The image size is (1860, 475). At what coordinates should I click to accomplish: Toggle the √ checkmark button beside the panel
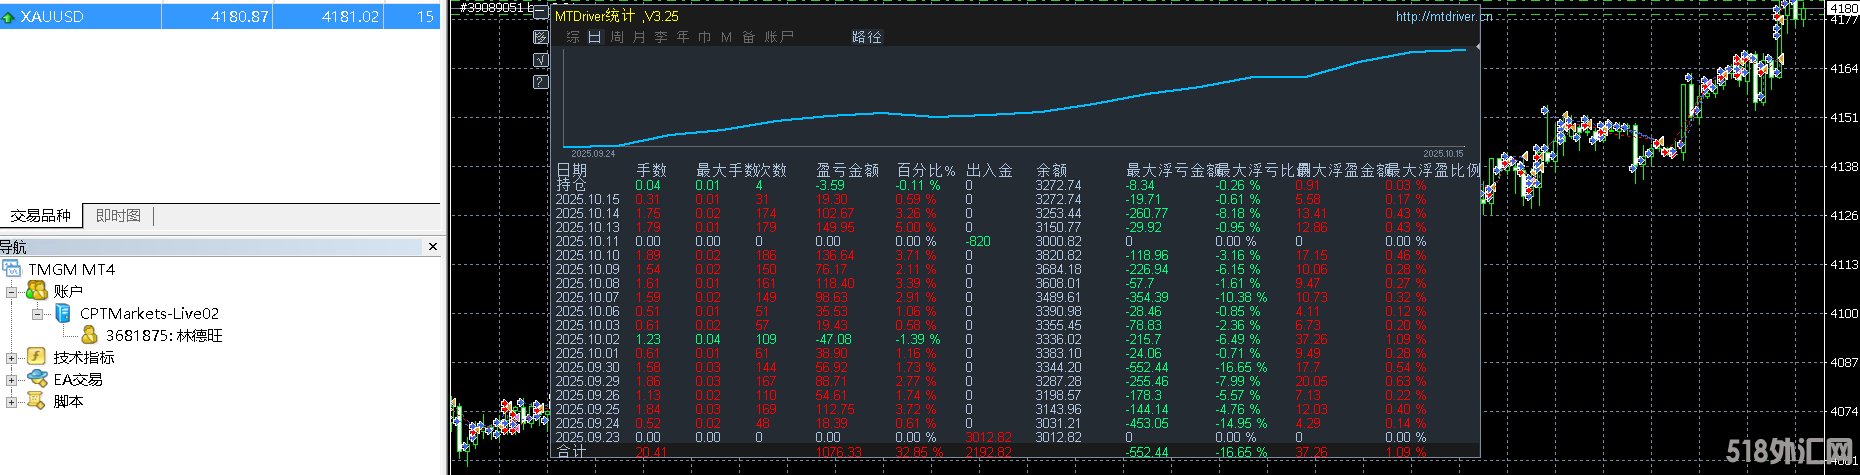click(x=541, y=60)
